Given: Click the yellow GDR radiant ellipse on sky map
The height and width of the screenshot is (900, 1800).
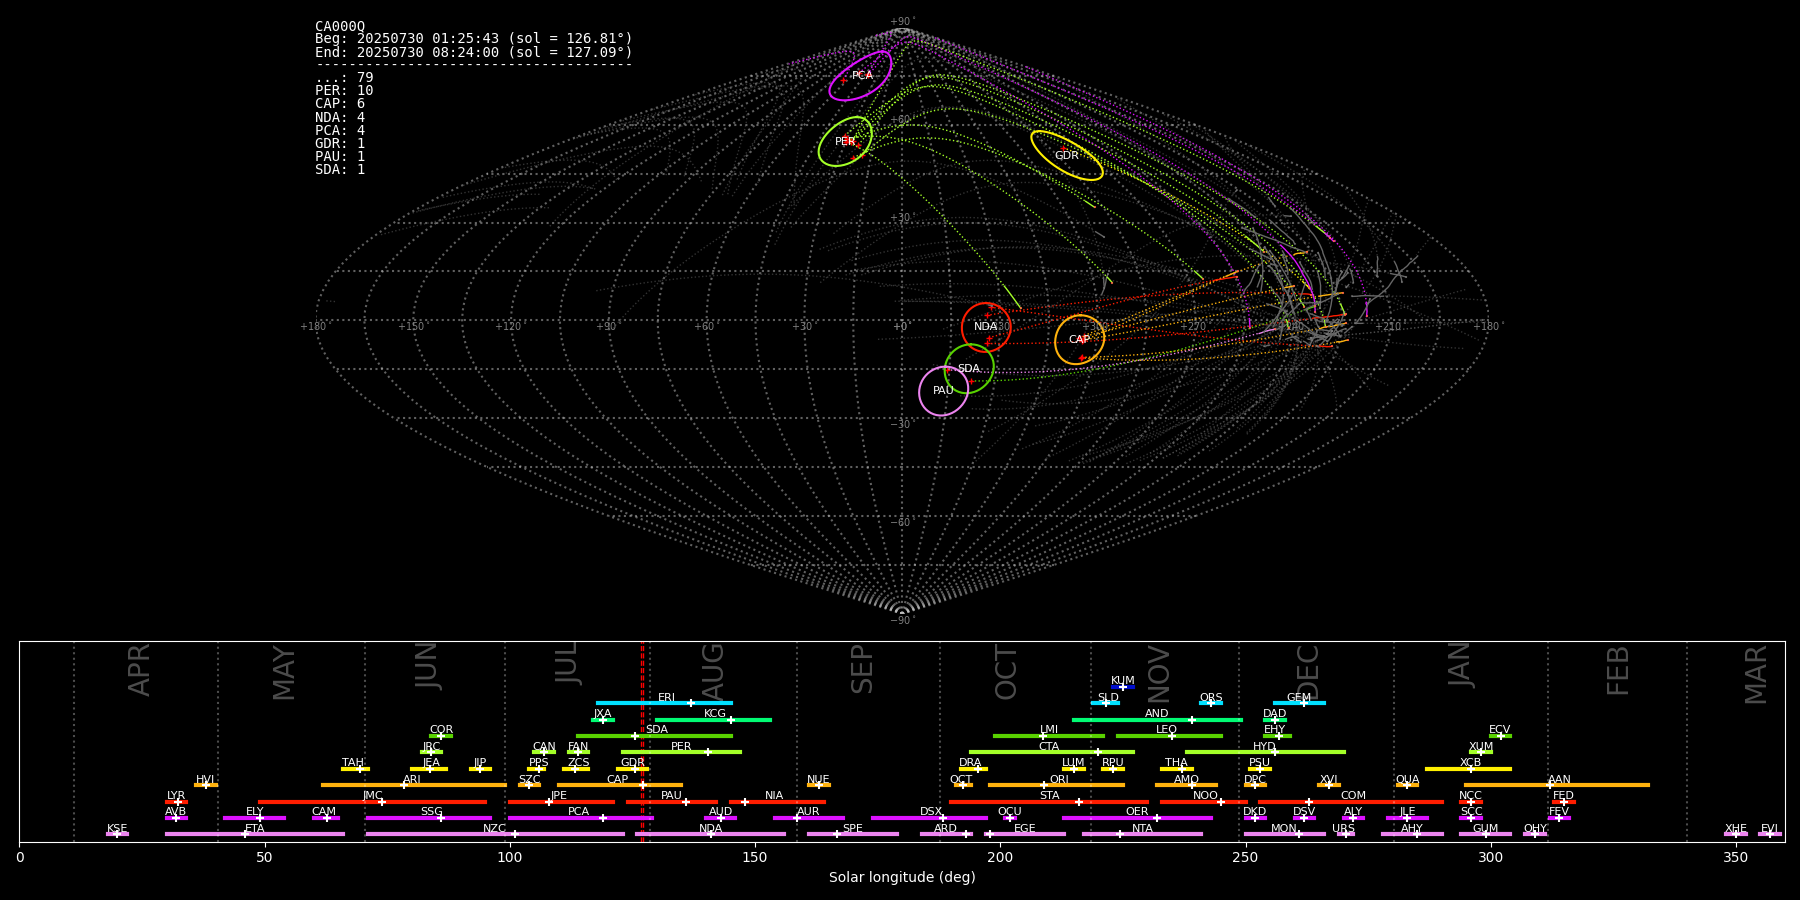Looking at the screenshot, I should click(x=1067, y=155).
